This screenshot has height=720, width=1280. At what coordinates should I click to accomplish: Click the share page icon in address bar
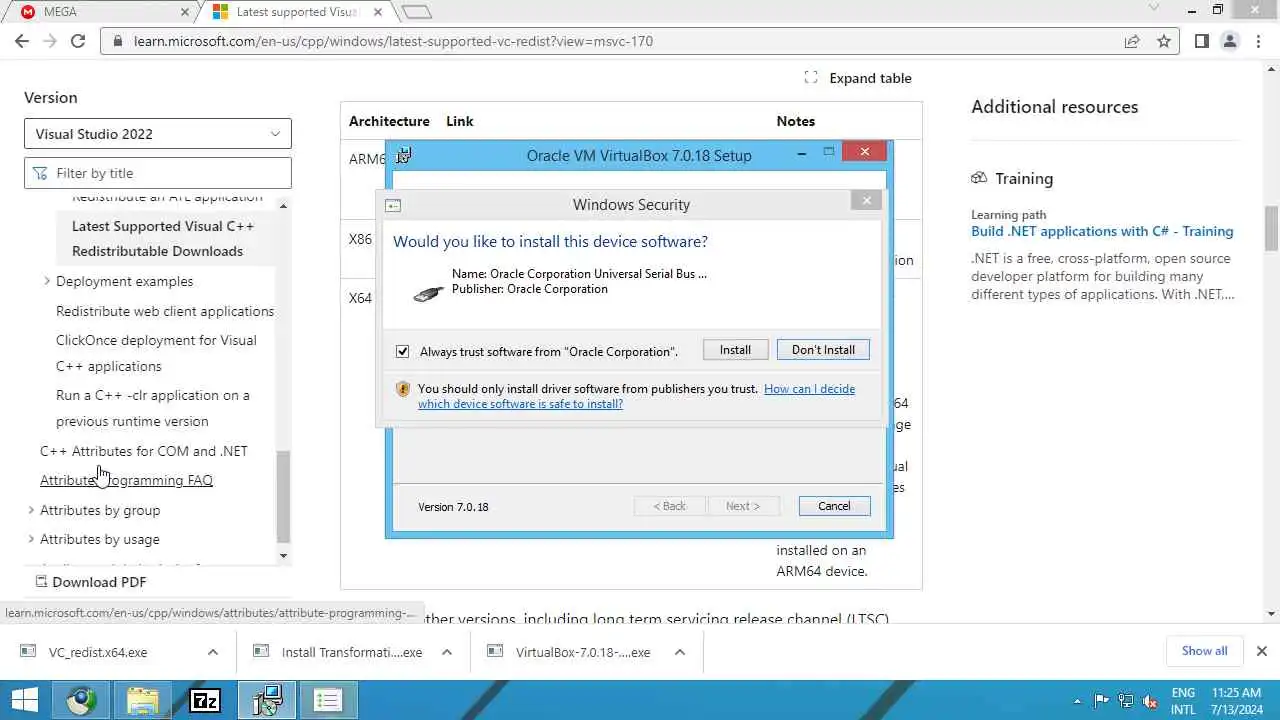coord(1132,41)
